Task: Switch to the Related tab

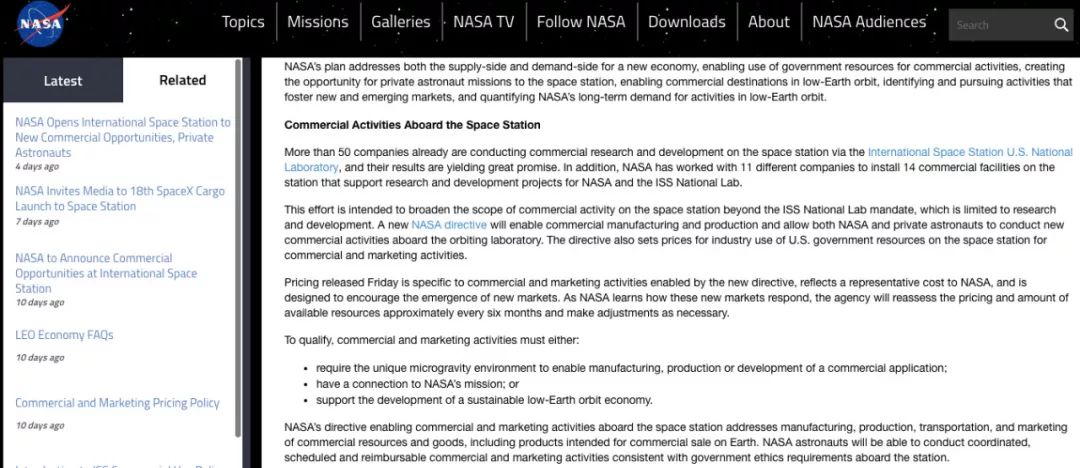Action: pyautogui.click(x=182, y=80)
